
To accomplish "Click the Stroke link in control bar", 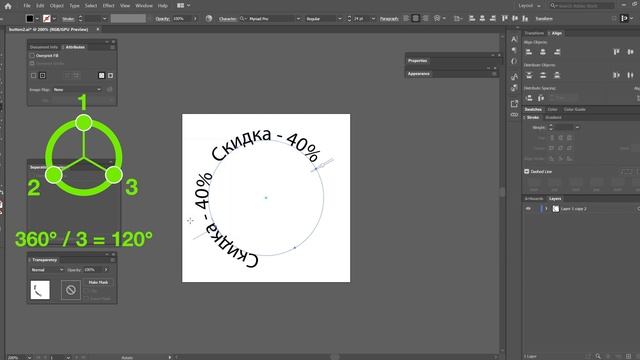I will tap(68, 19).
